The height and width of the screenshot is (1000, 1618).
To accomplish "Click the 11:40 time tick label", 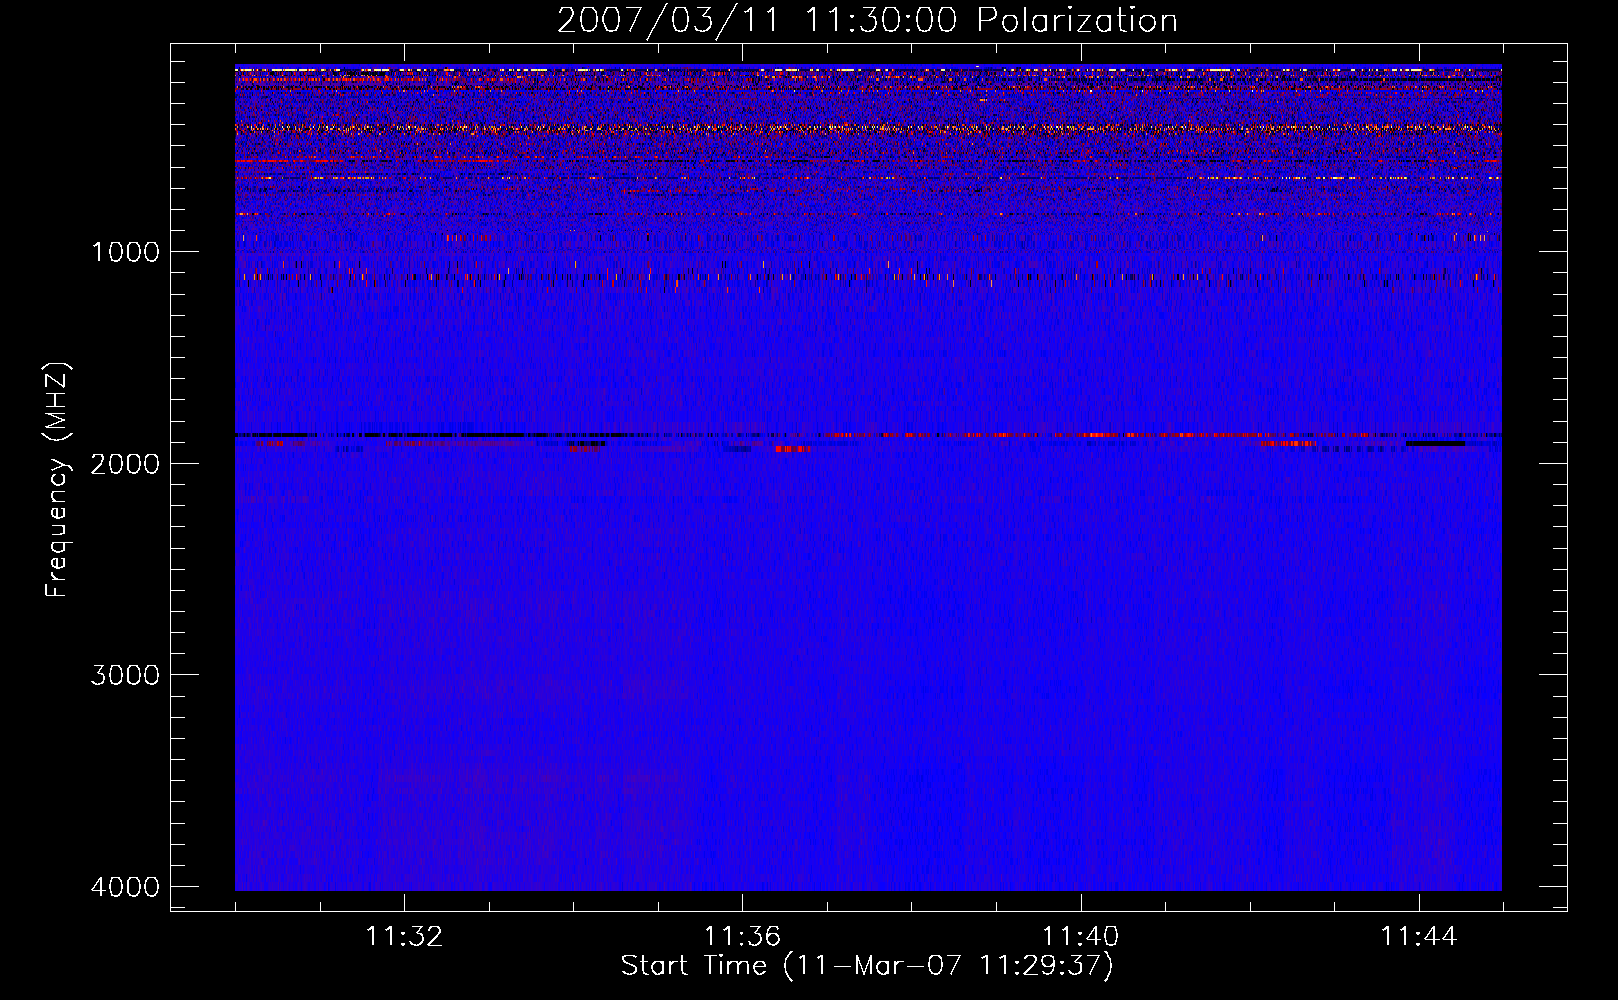I will (x=1081, y=937).
